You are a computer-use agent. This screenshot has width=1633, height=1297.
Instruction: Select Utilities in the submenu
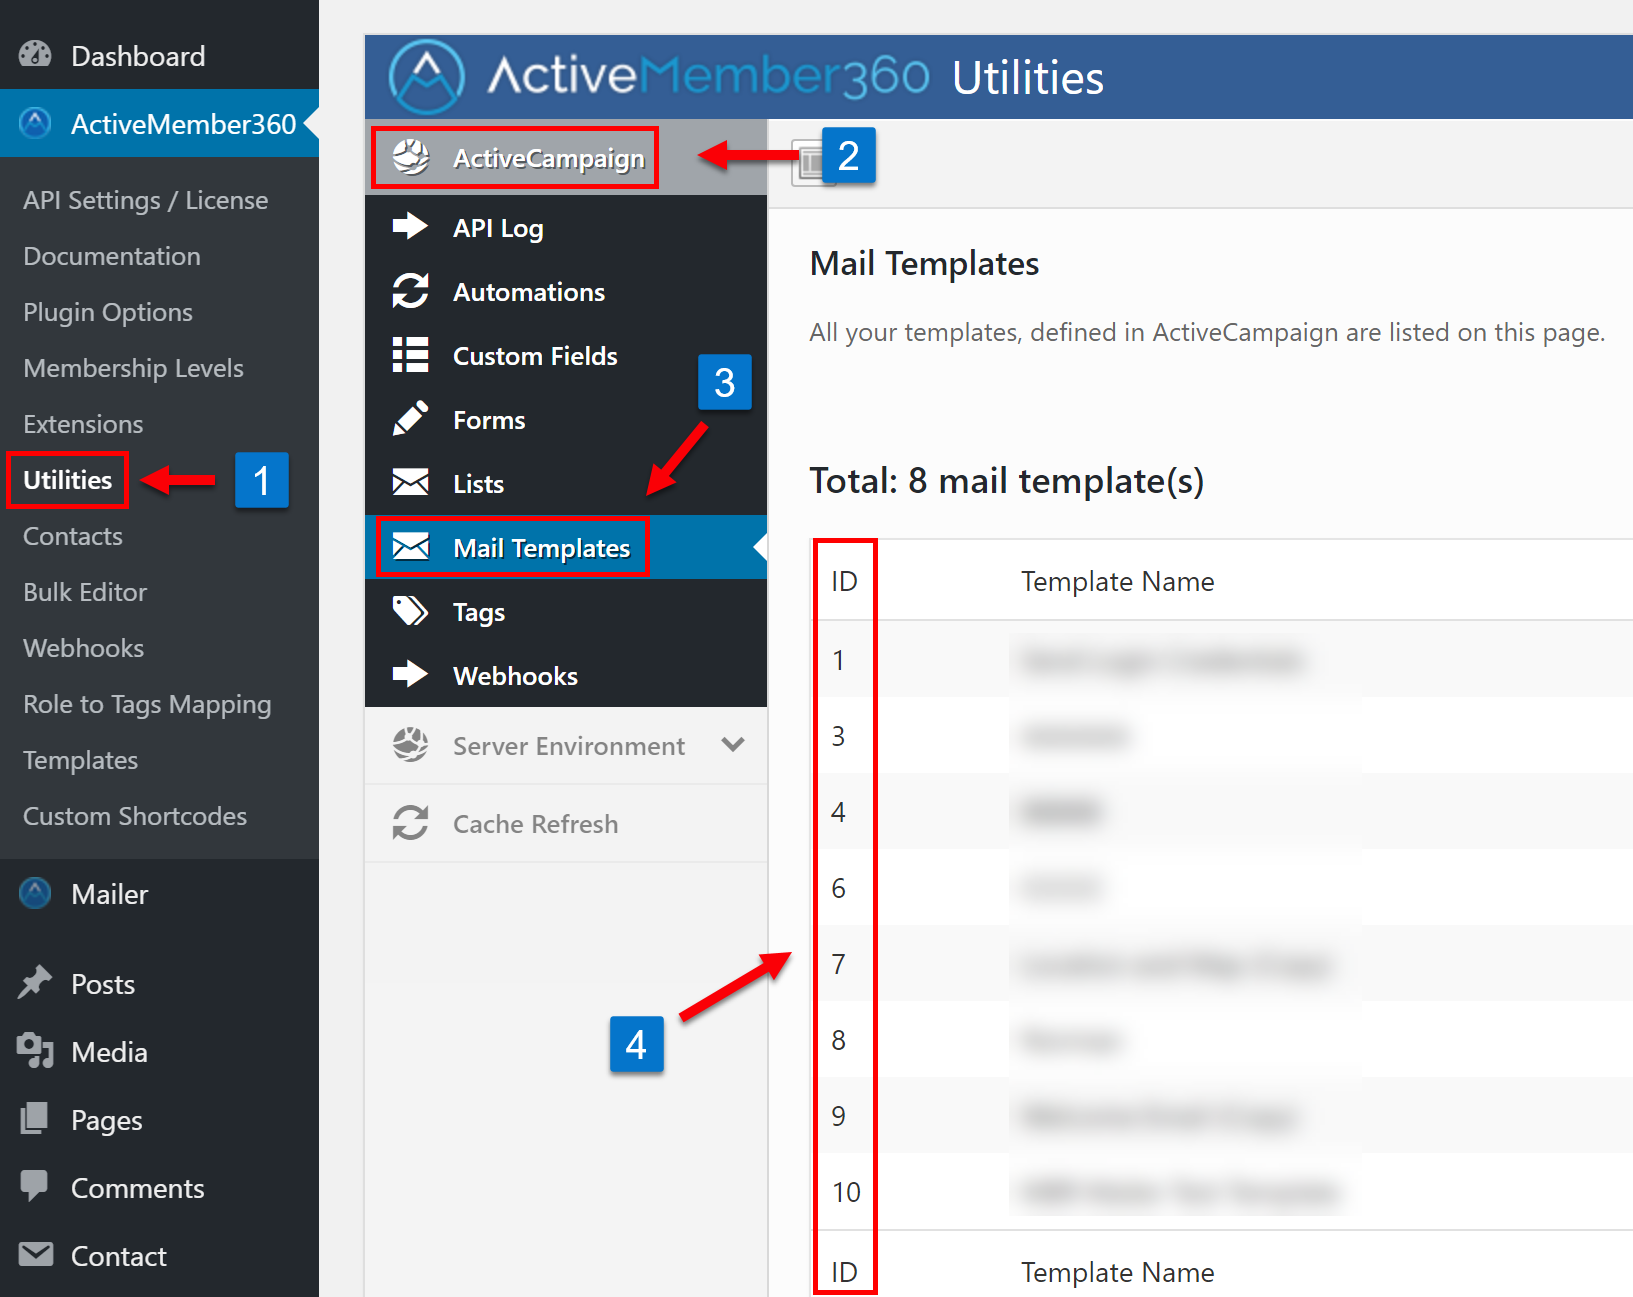pyautogui.click(x=68, y=480)
